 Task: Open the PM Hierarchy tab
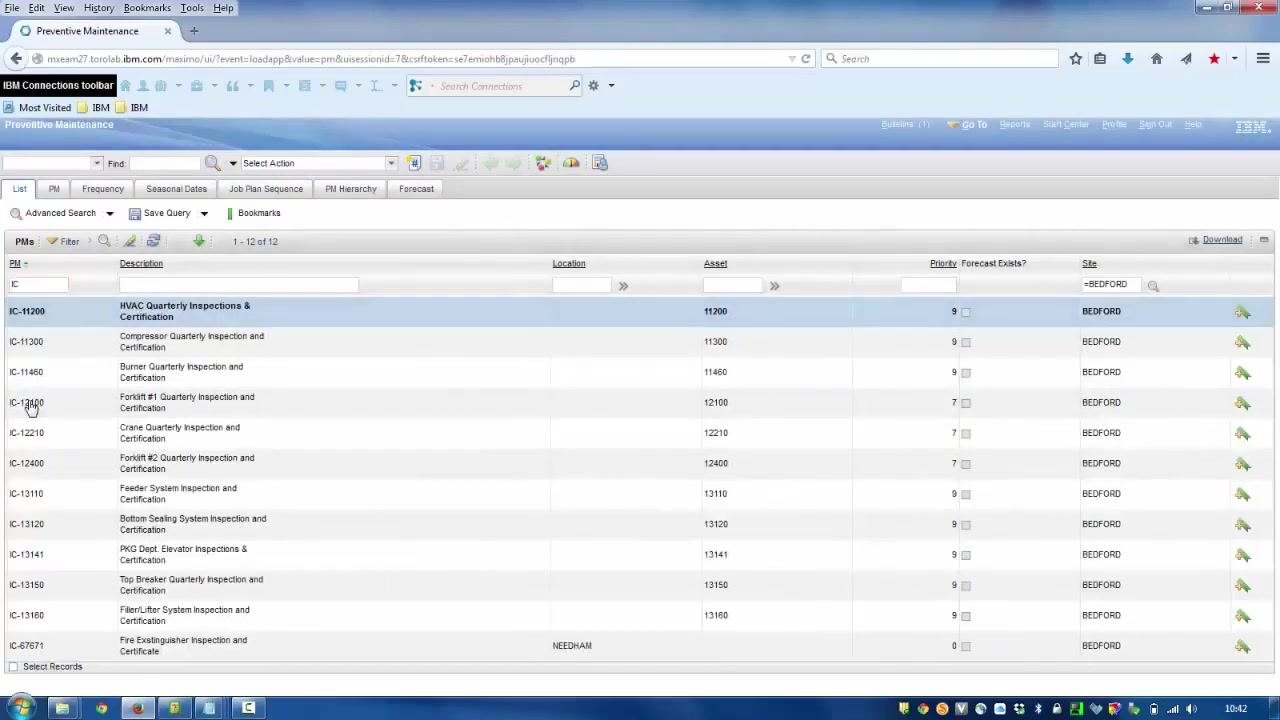pyautogui.click(x=351, y=189)
